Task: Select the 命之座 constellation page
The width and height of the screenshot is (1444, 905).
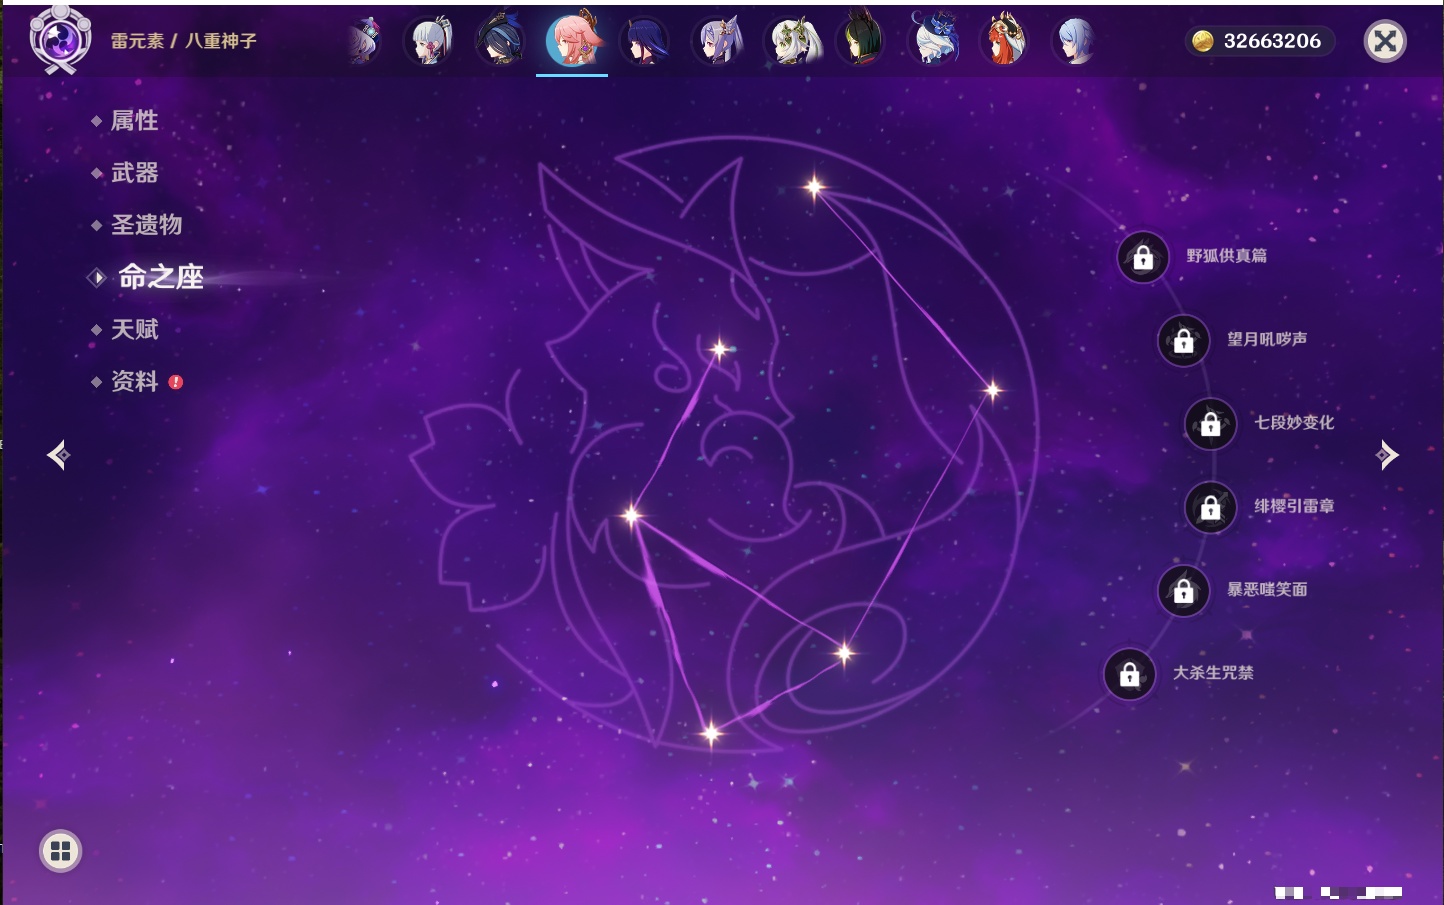Action: click(160, 277)
